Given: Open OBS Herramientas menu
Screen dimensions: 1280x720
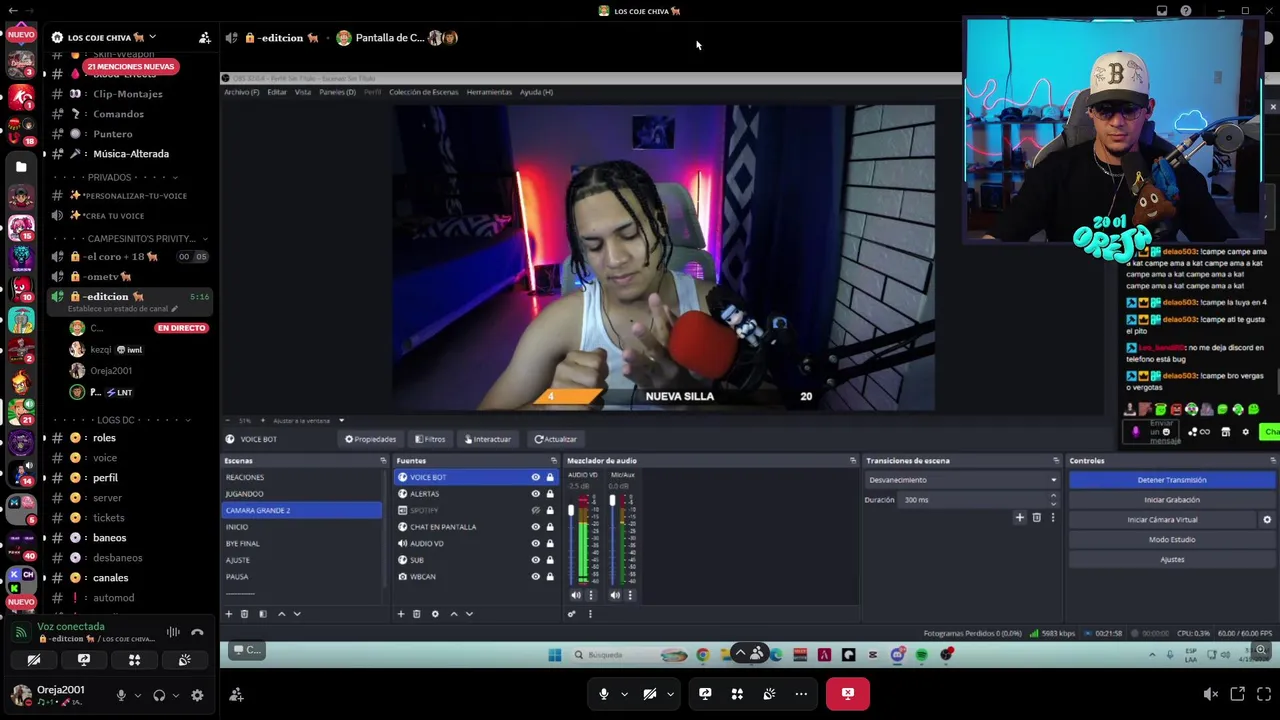Looking at the screenshot, I should click(489, 92).
